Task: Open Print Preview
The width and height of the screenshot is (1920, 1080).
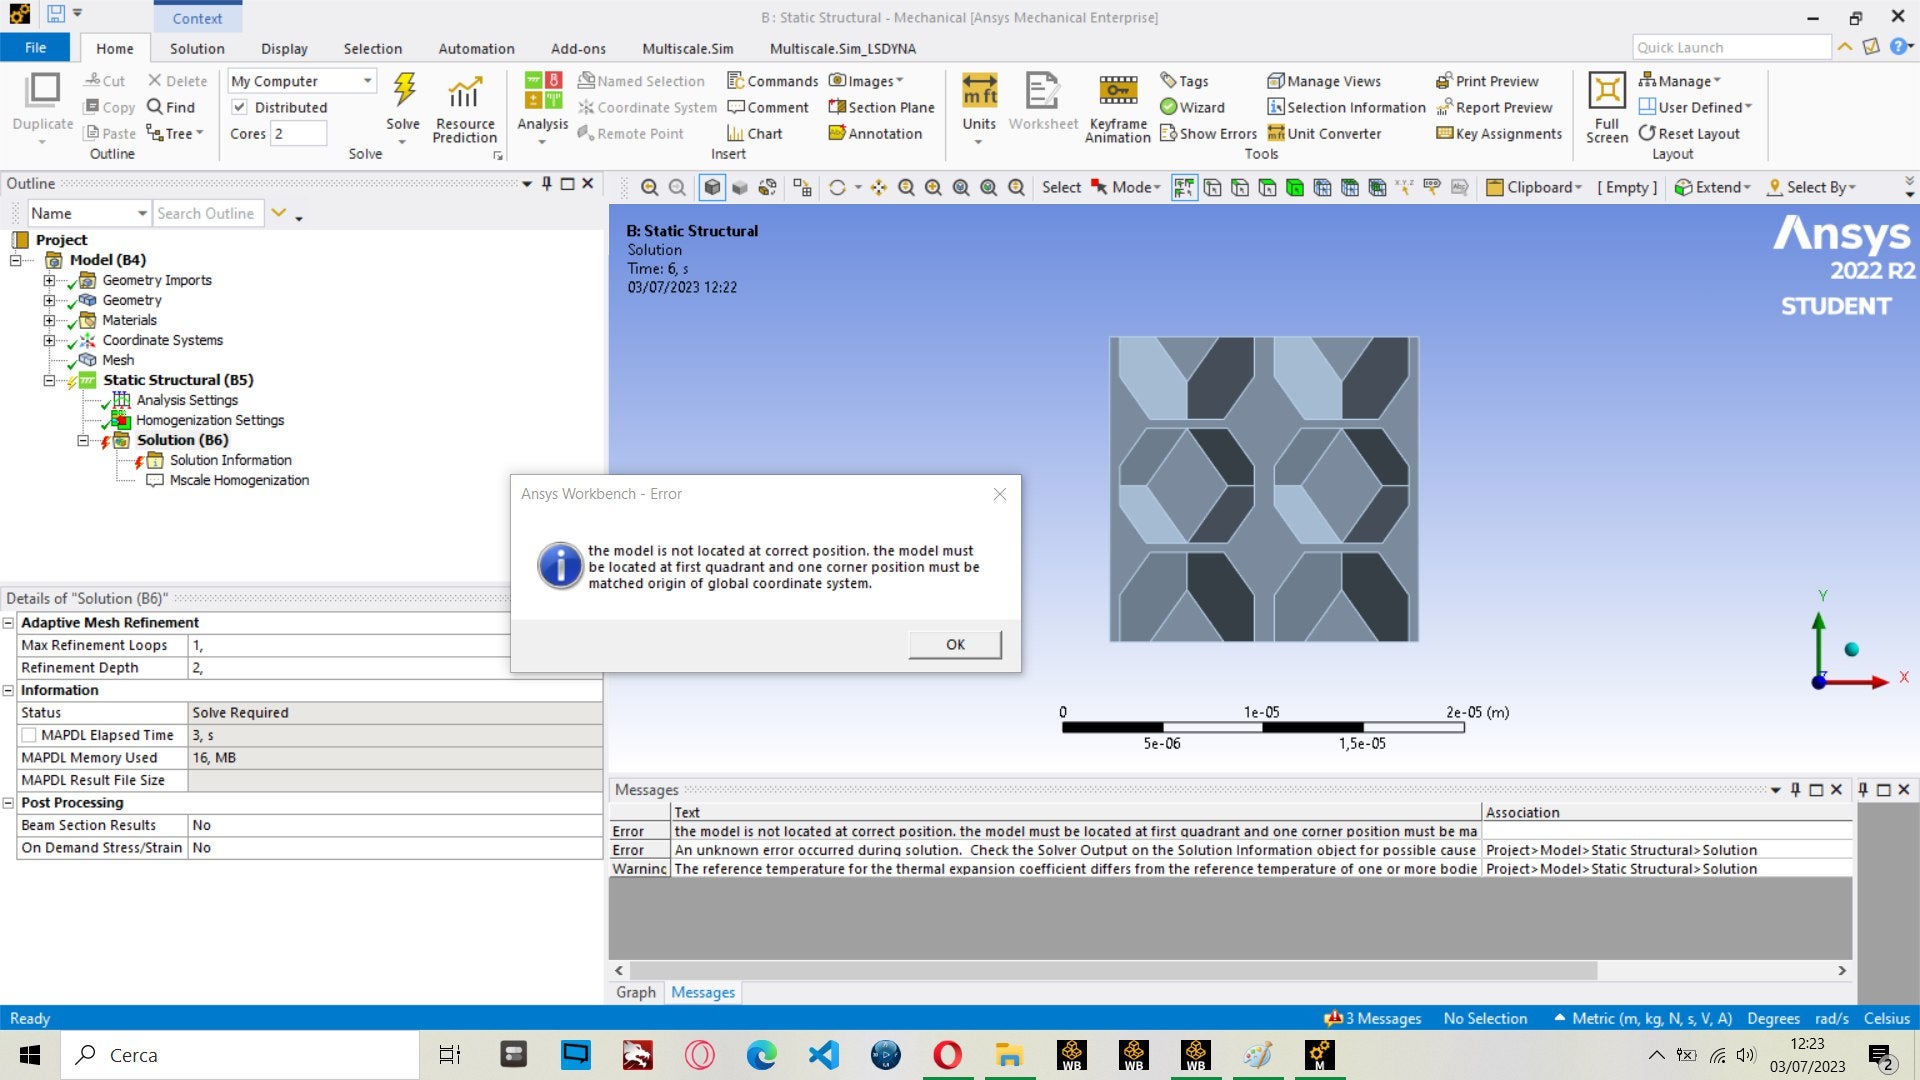Action: [x=1487, y=81]
